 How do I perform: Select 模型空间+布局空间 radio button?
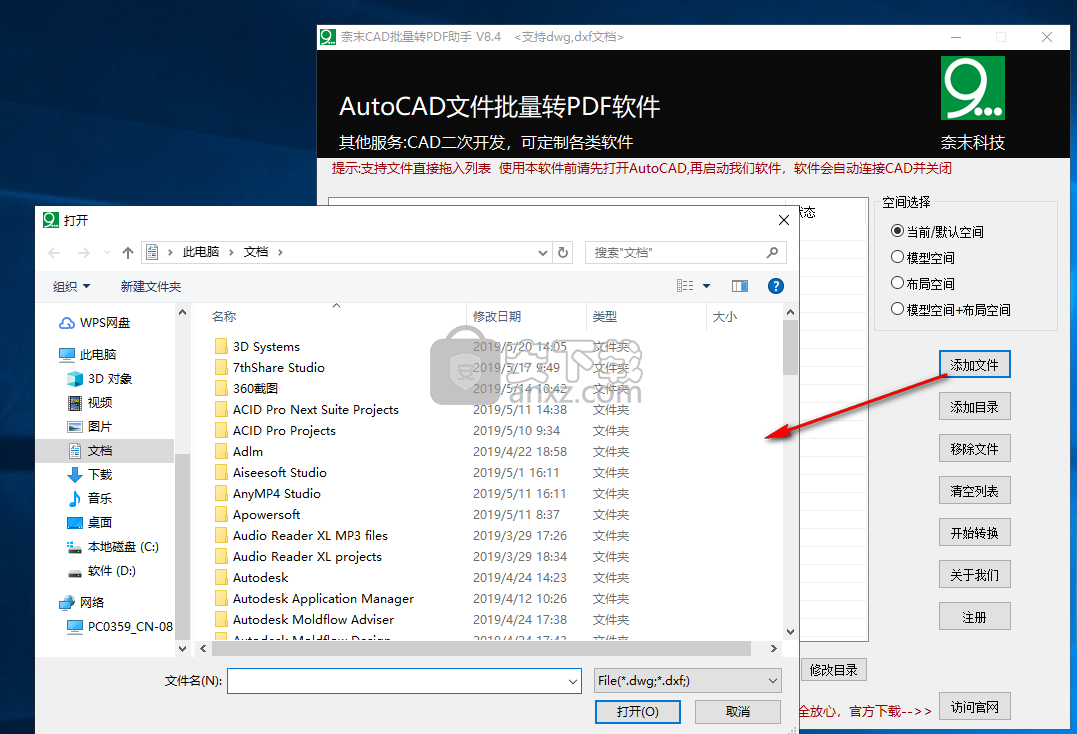897,310
